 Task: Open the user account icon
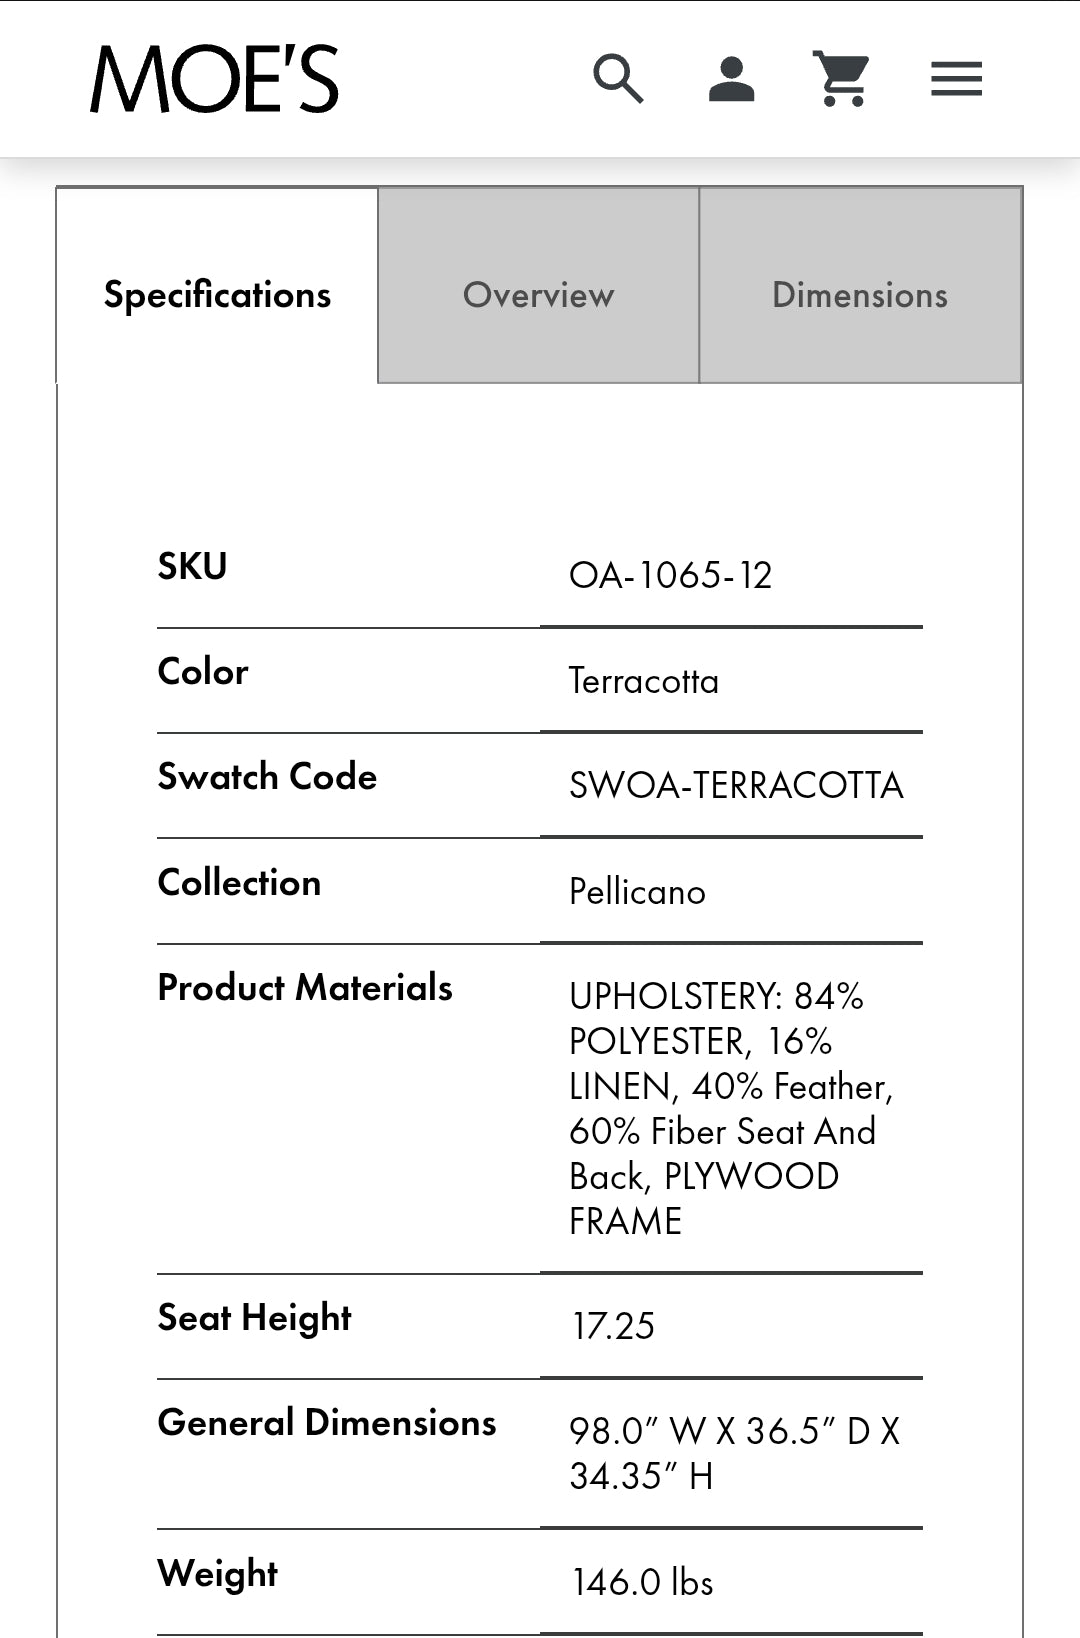click(731, 79)
